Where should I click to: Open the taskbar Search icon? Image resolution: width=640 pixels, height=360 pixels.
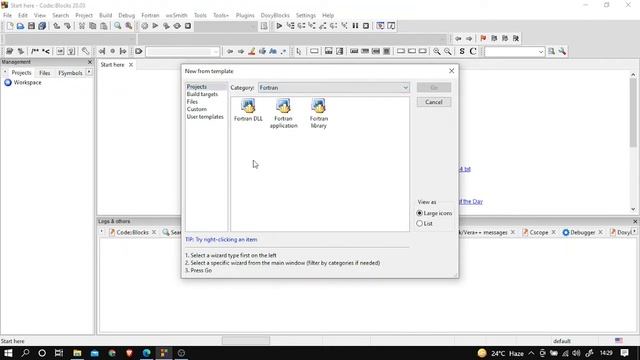[x=25, y=353]
